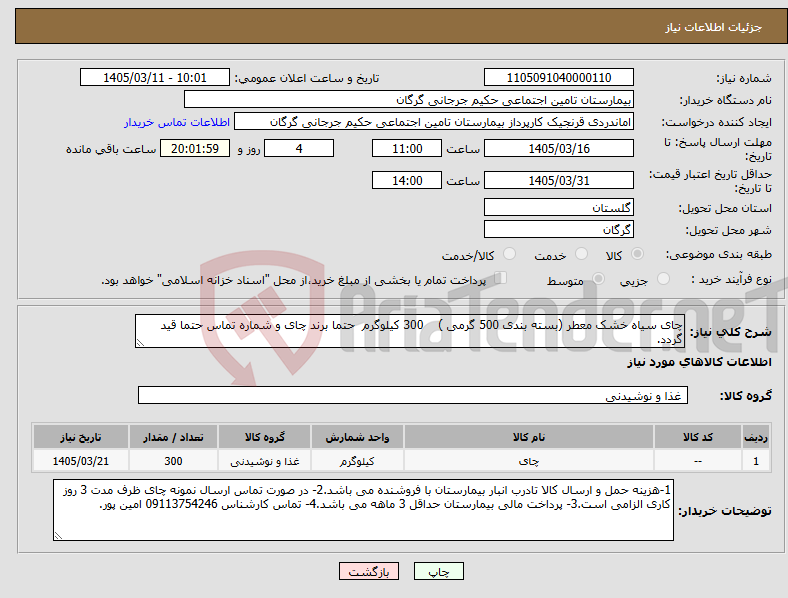Click the delivery city field گرگان

559,229
